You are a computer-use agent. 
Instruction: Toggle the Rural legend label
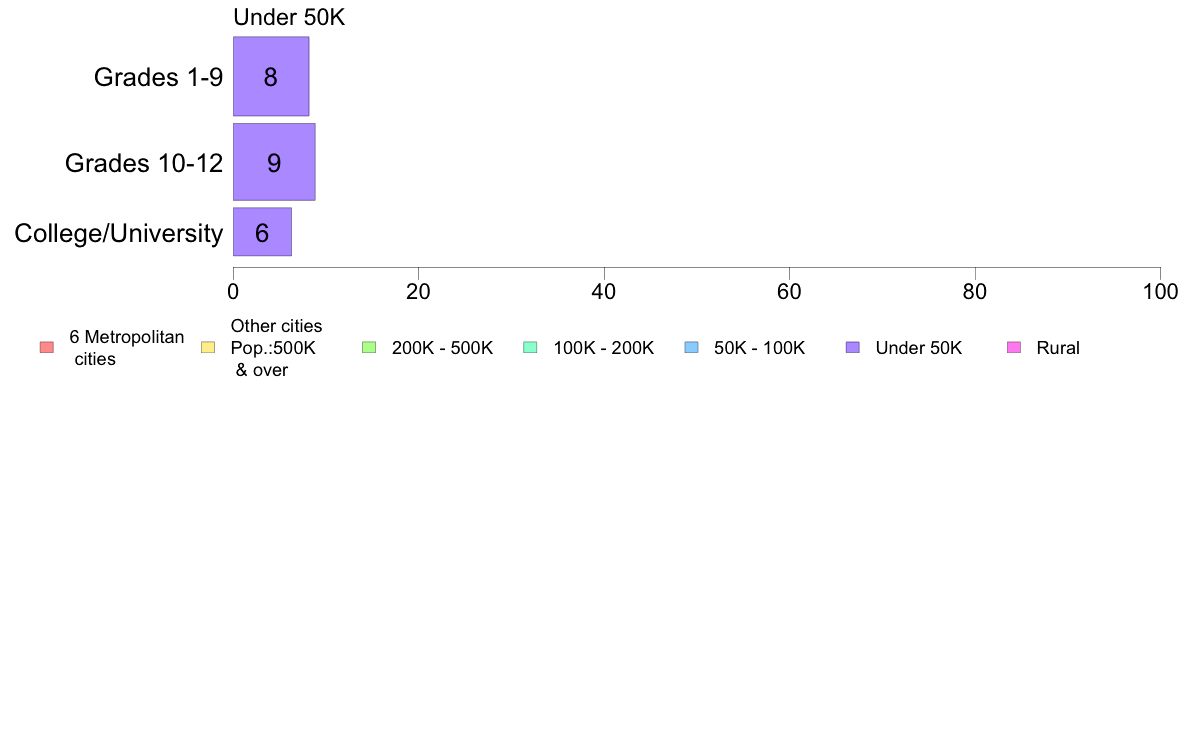coord(1058,348)
